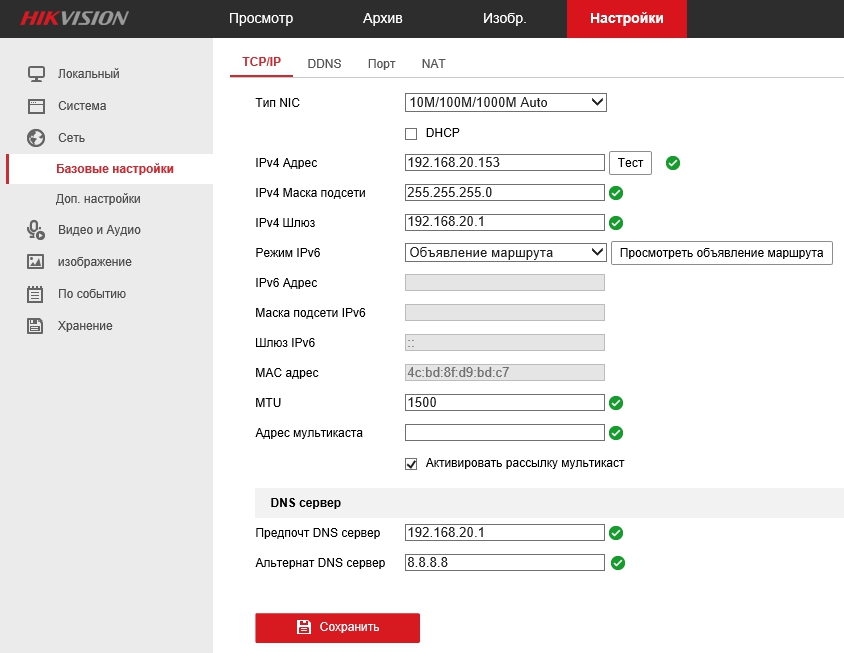844x653 pixels.
Task: Open Video and Audio section icon
Action: (36, 230)
